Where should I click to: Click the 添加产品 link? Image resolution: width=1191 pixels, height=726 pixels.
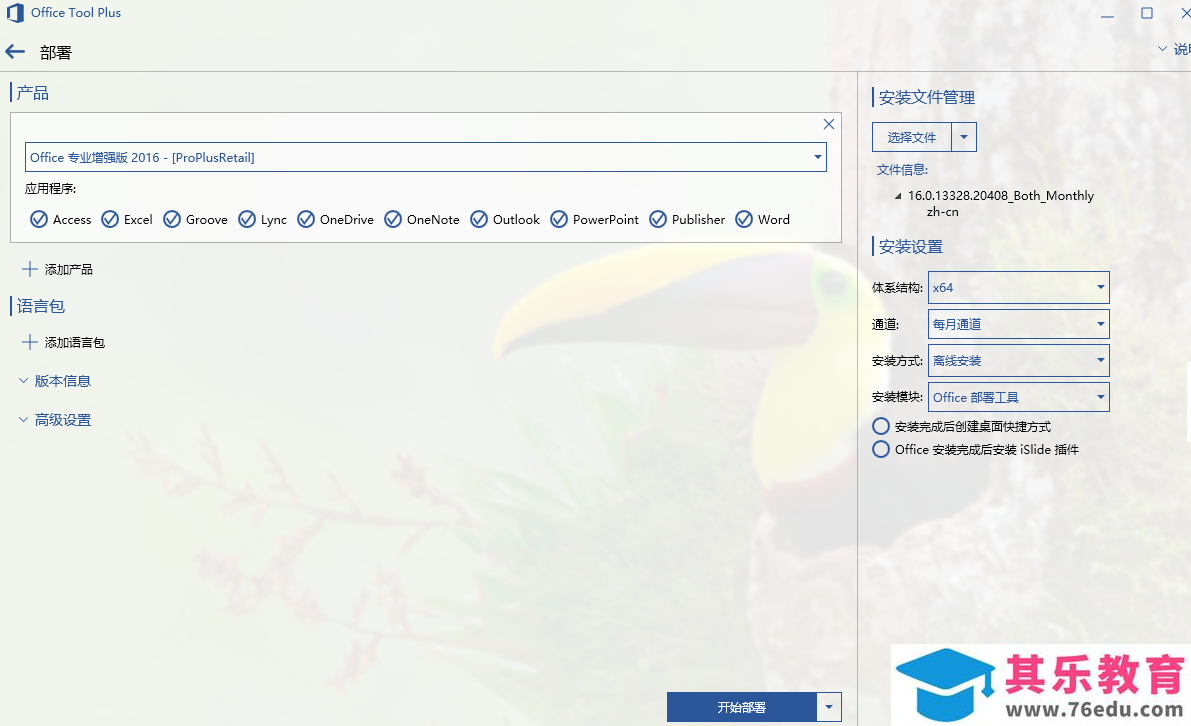tap(68, 270)
